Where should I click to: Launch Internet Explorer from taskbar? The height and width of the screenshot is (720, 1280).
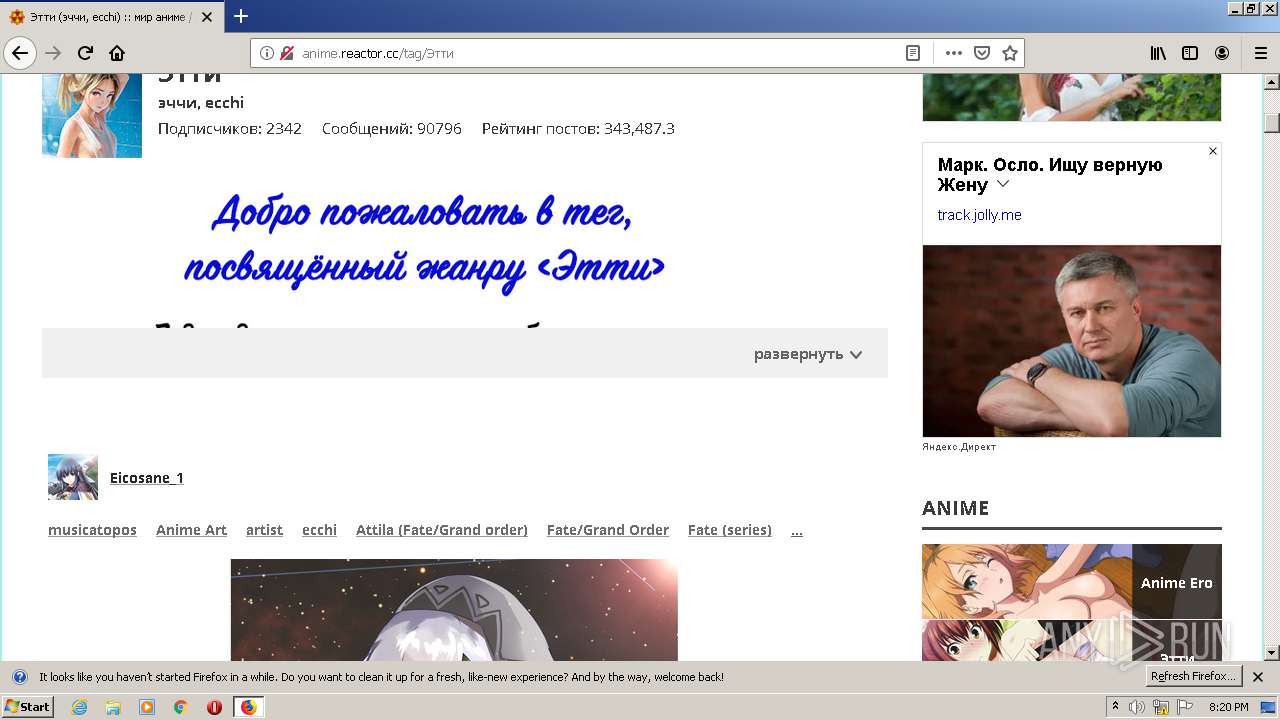tap(79, 707)
